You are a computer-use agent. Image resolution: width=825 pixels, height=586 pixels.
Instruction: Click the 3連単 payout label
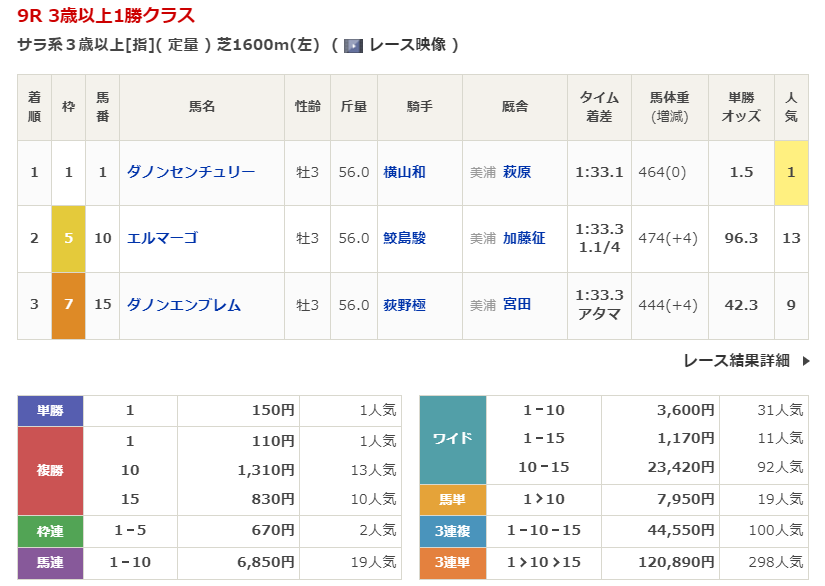tap(452, 562)
